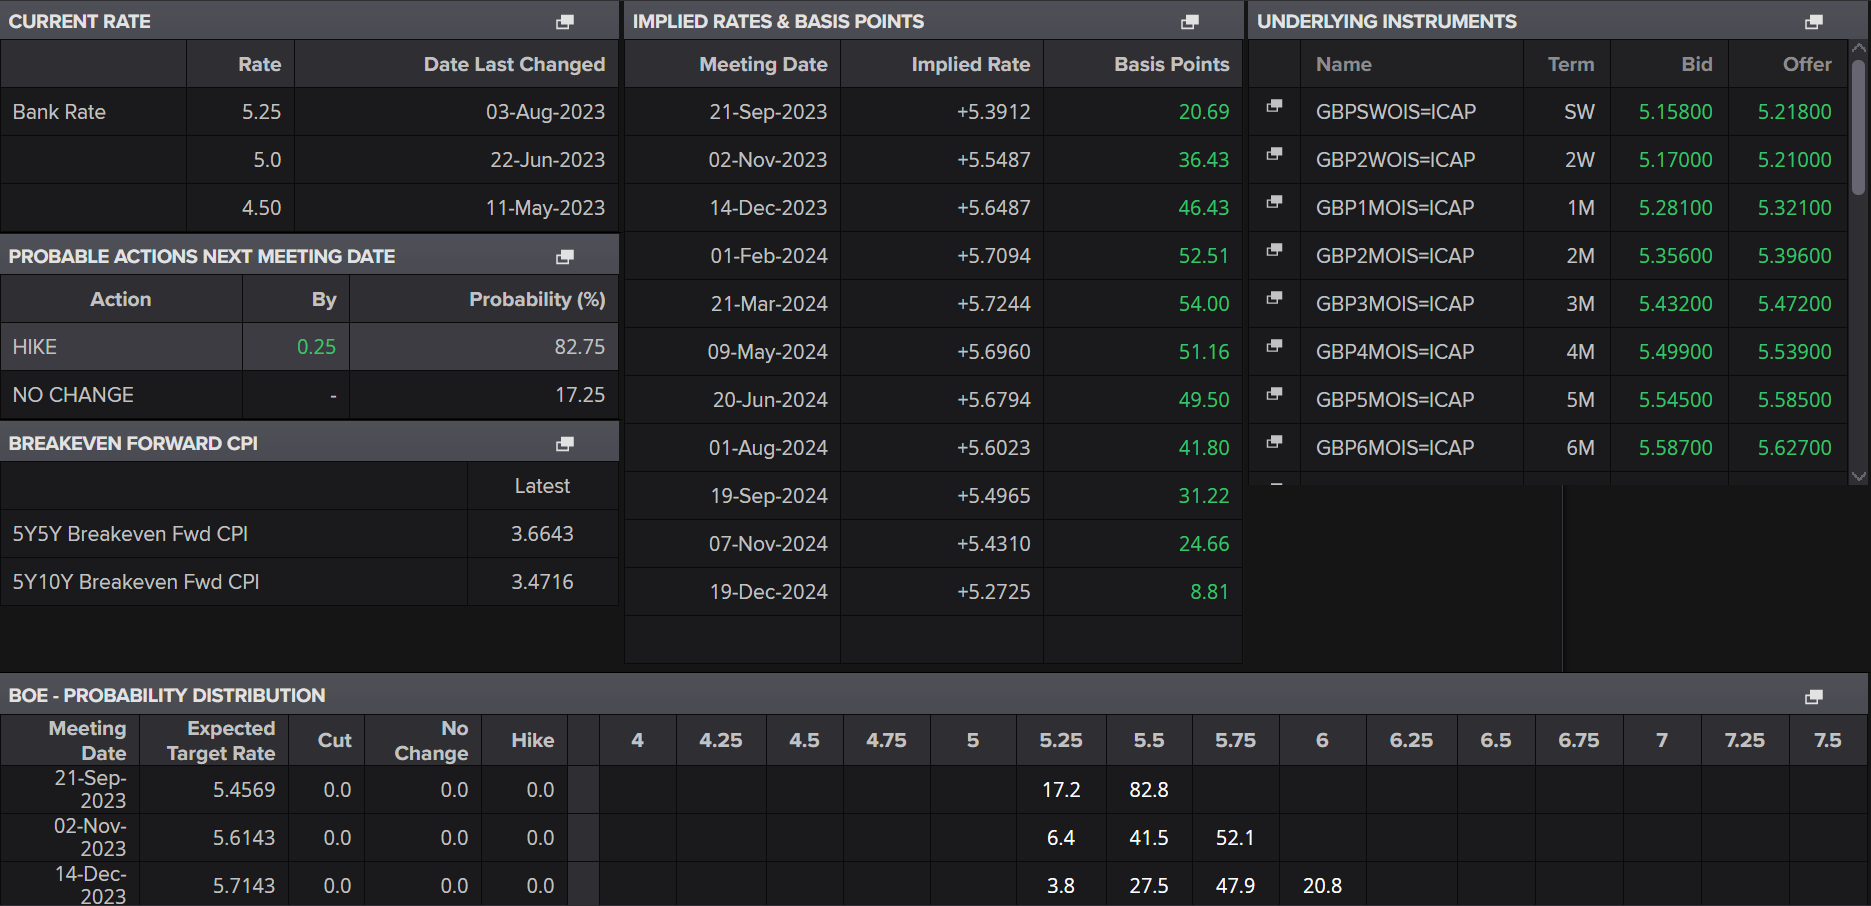Click the Expected Target Rate column header
Screen dimensions: 1871x906
click(x=221, y=741)
